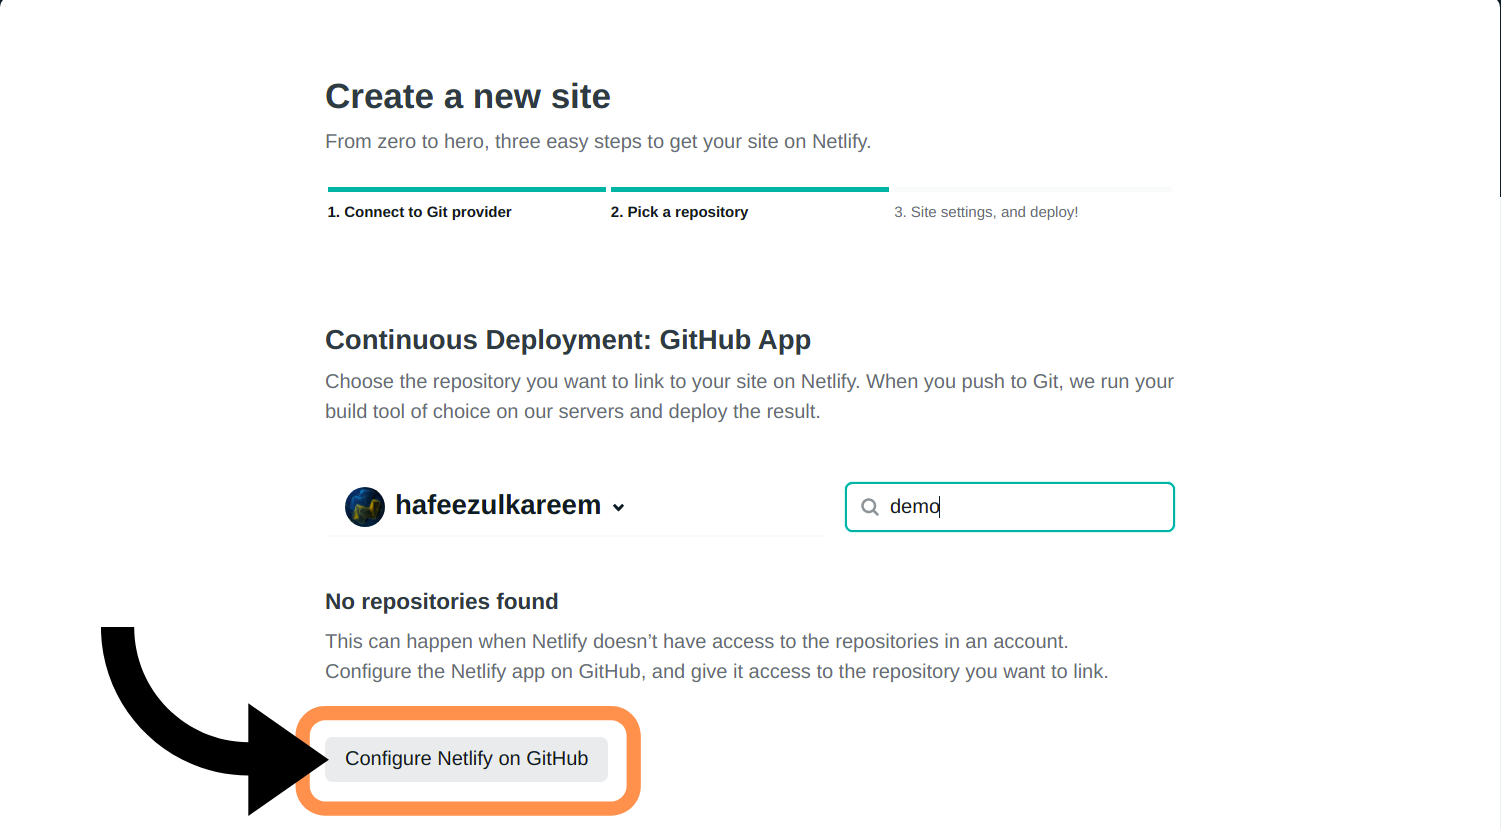Viewport: 1501px width, 829px height.
Task: Click progress bar segment above Pick a repository
Action: click(750, 189)
